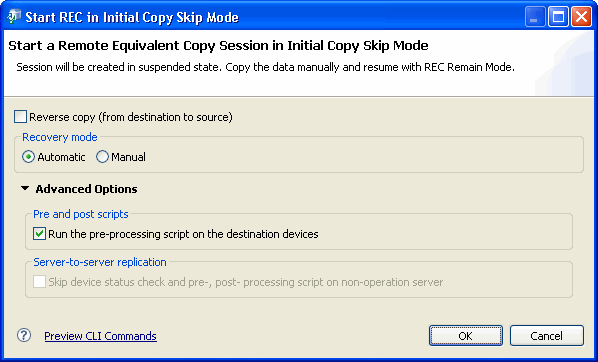Click the disabled Skip device status check checkbox

click(39, 282)
